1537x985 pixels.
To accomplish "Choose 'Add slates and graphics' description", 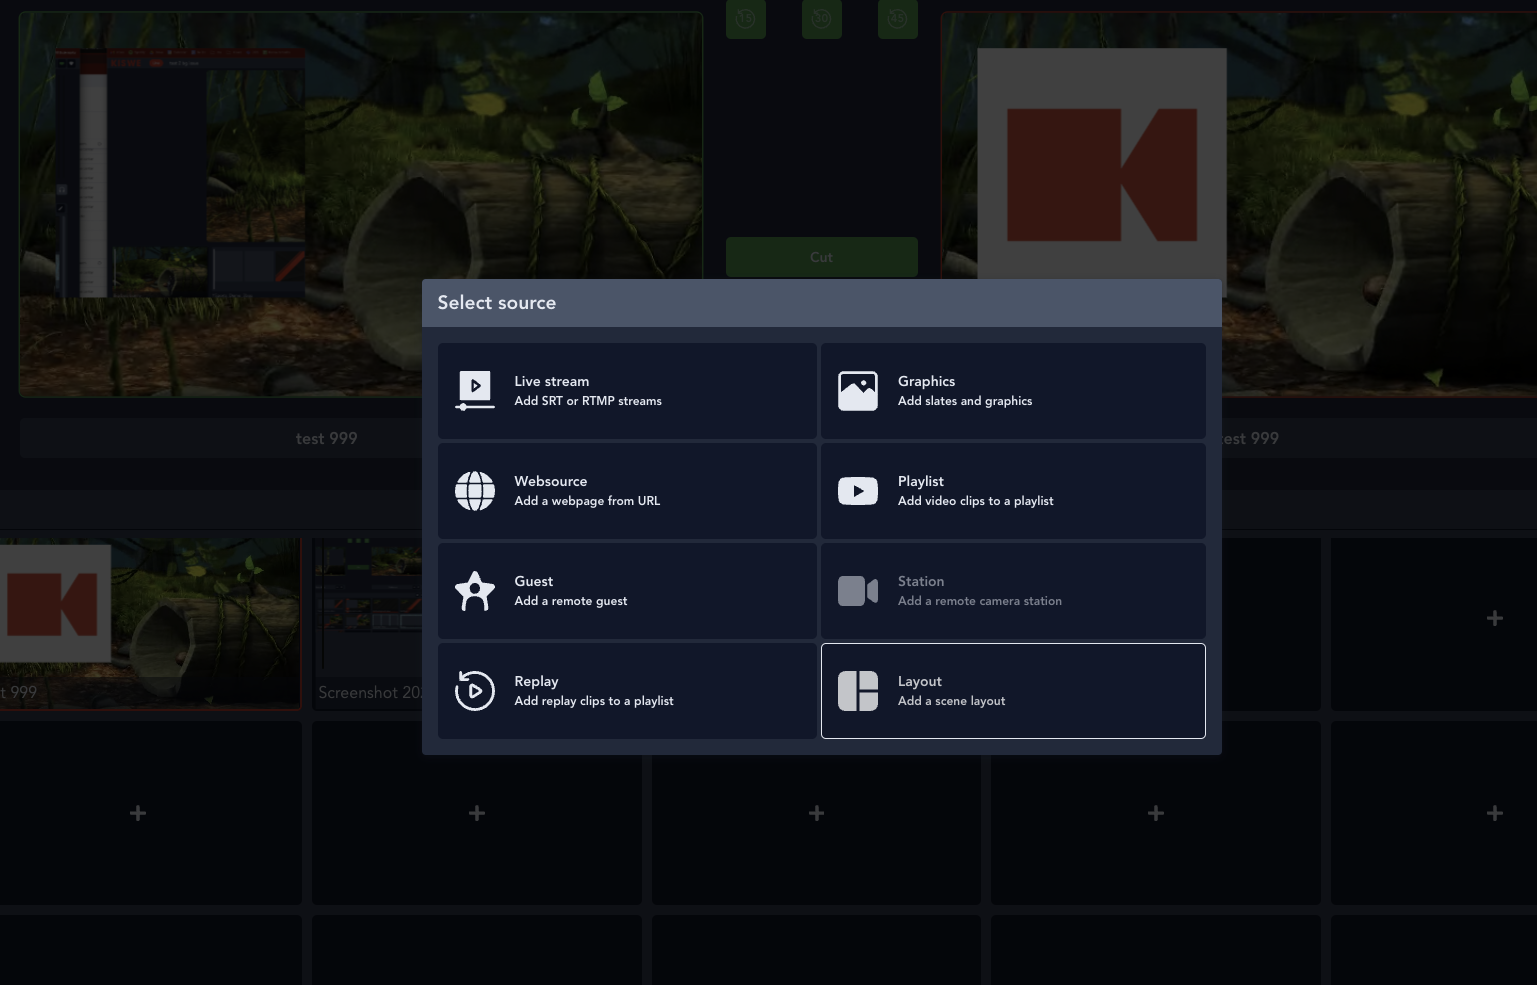I will click(x=965, y=401).
